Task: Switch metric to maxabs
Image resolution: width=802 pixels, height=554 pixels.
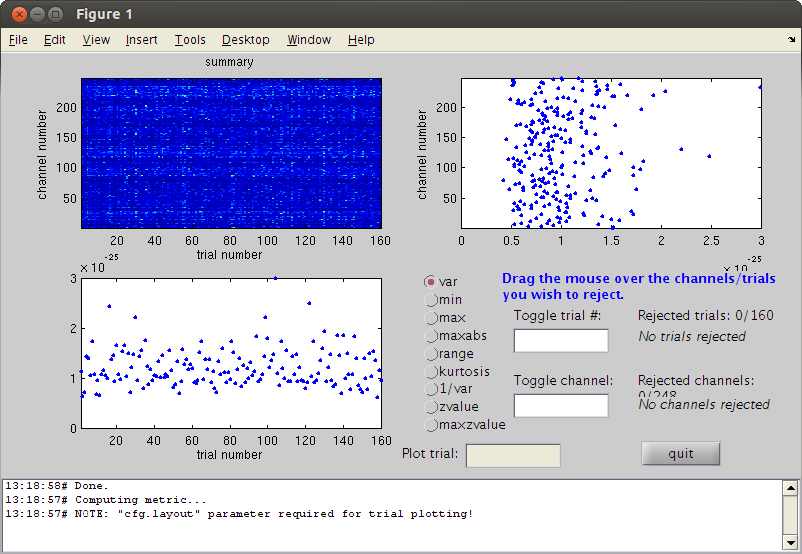Action: (431, 335)
